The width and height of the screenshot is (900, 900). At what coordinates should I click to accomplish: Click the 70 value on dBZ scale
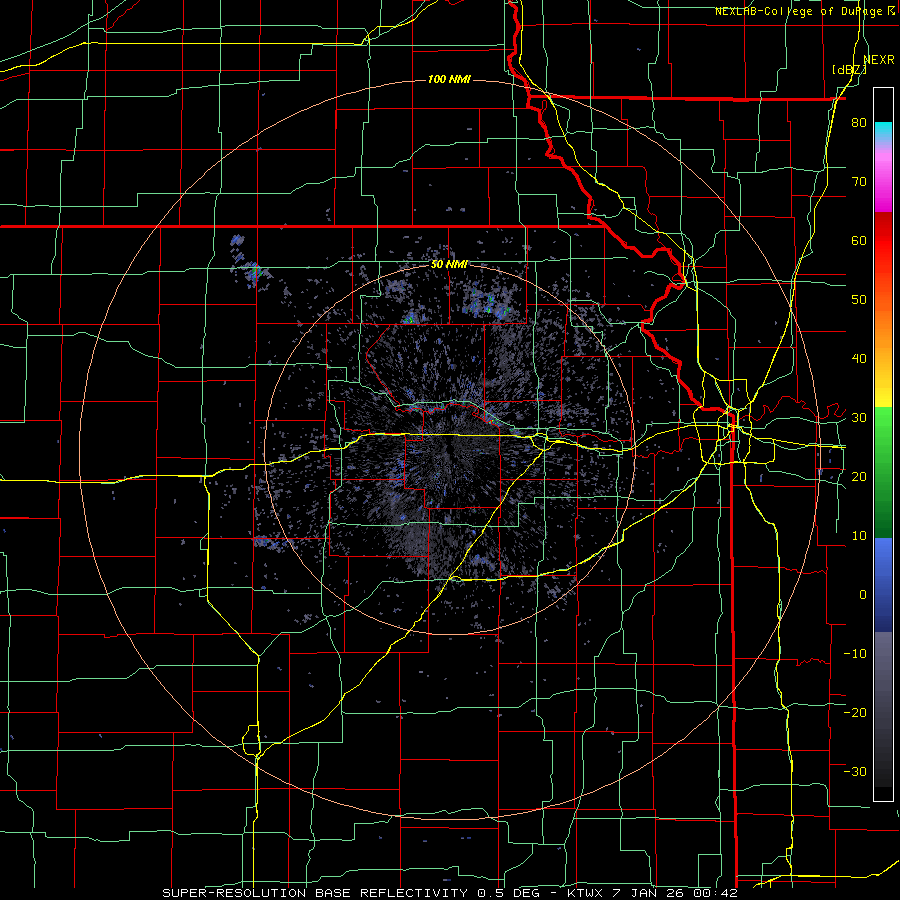pos(859,182)
